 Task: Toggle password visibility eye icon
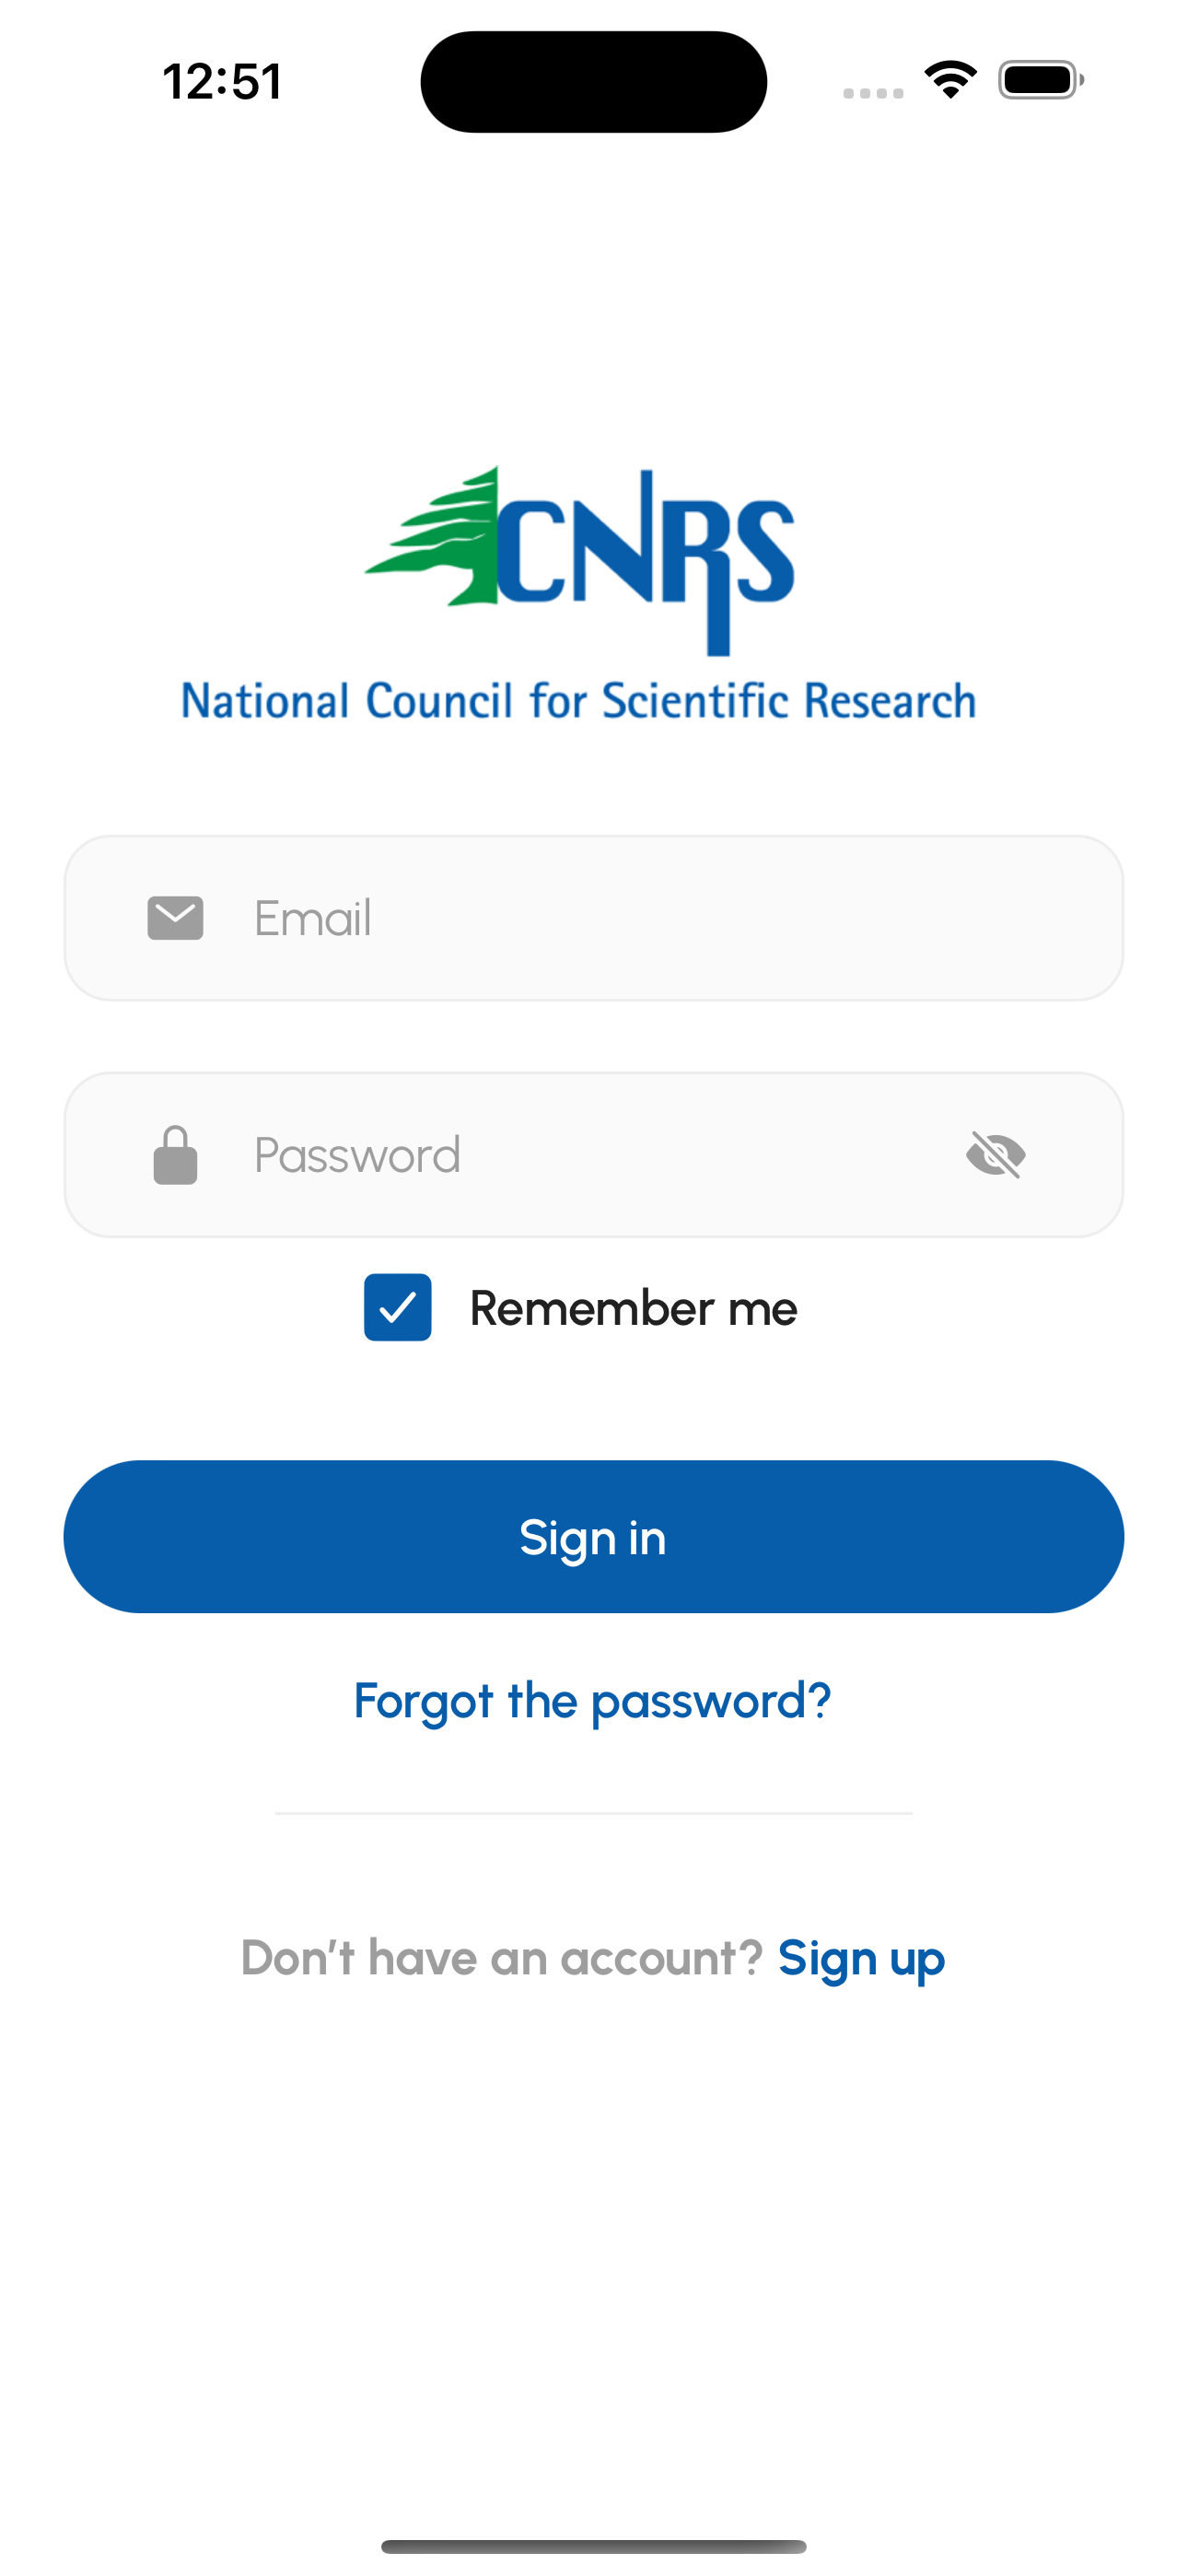(996, 1155)
